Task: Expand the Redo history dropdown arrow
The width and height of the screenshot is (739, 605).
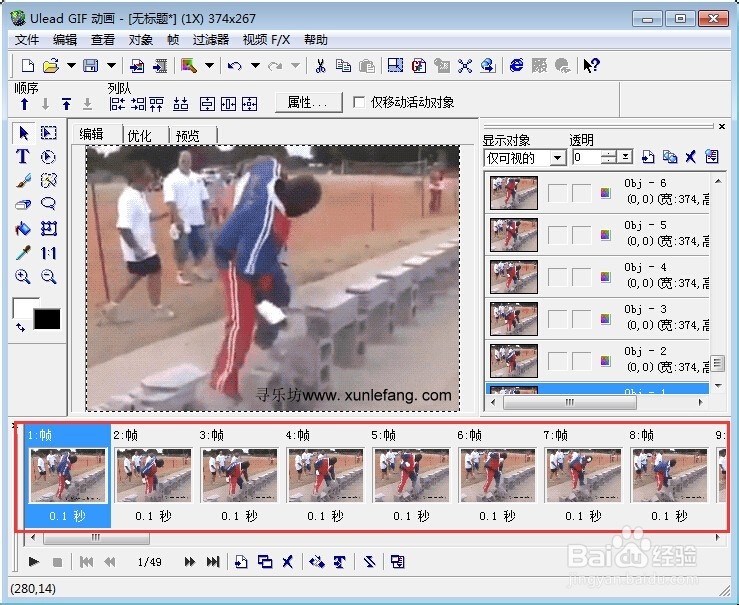Action: pos(295,65)
